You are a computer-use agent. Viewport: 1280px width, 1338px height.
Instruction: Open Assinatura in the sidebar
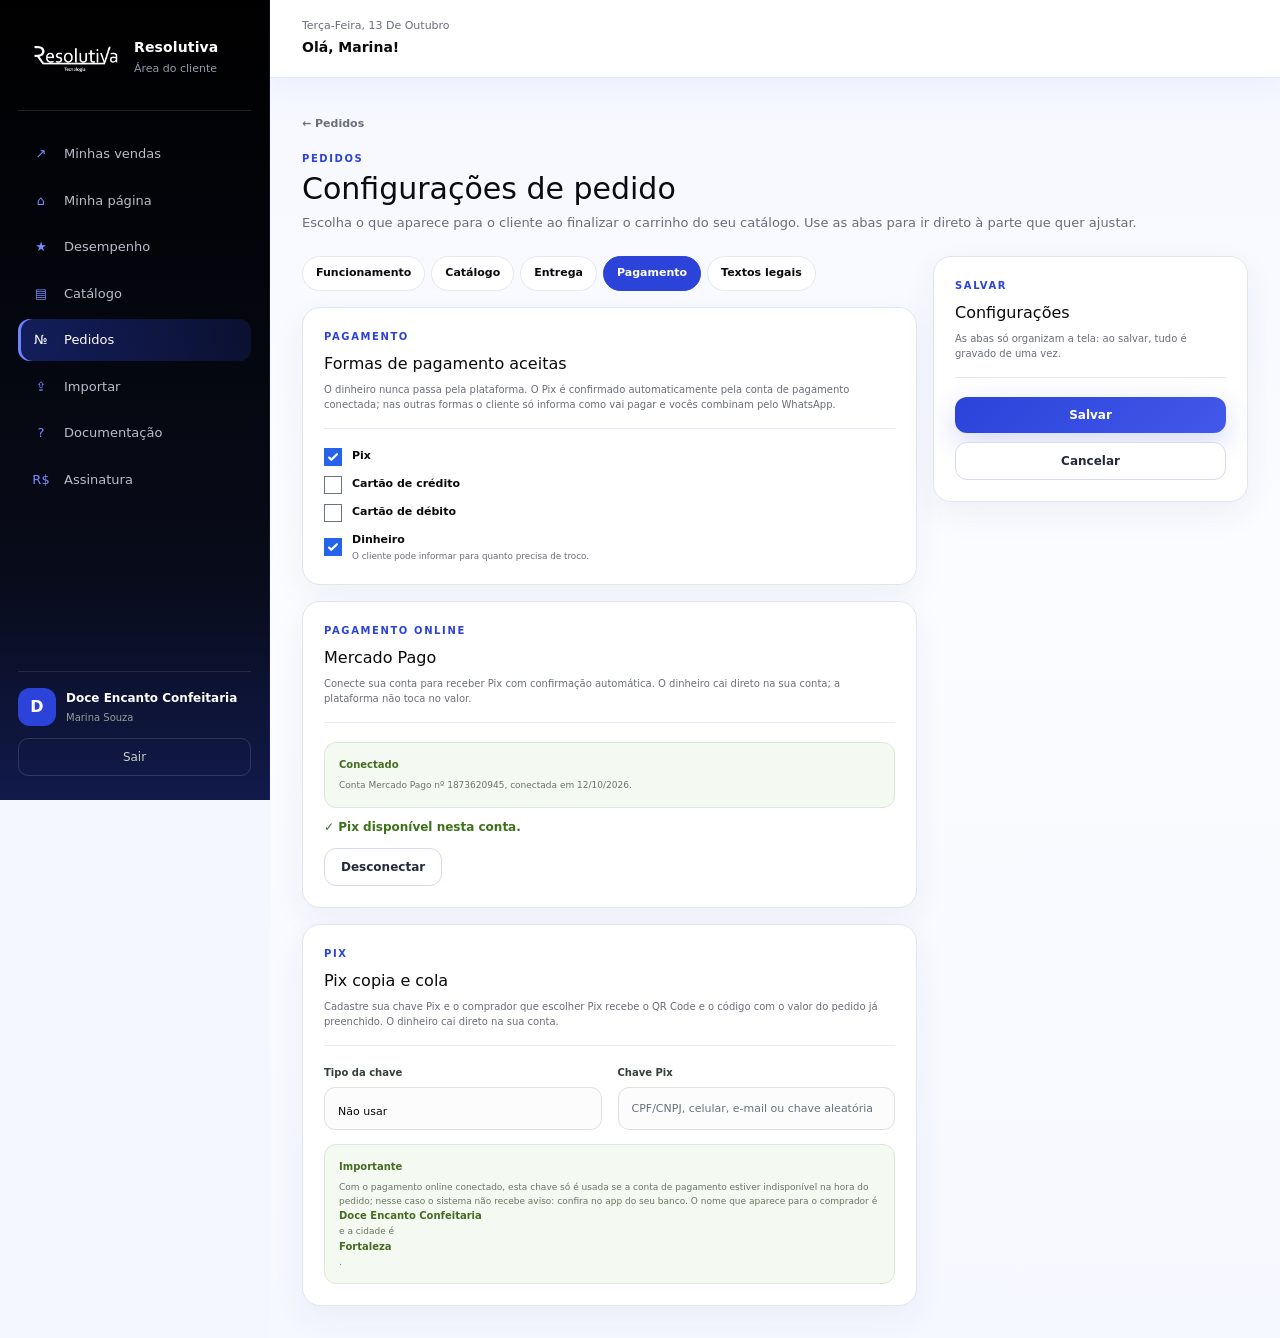[x=134, y=480]
